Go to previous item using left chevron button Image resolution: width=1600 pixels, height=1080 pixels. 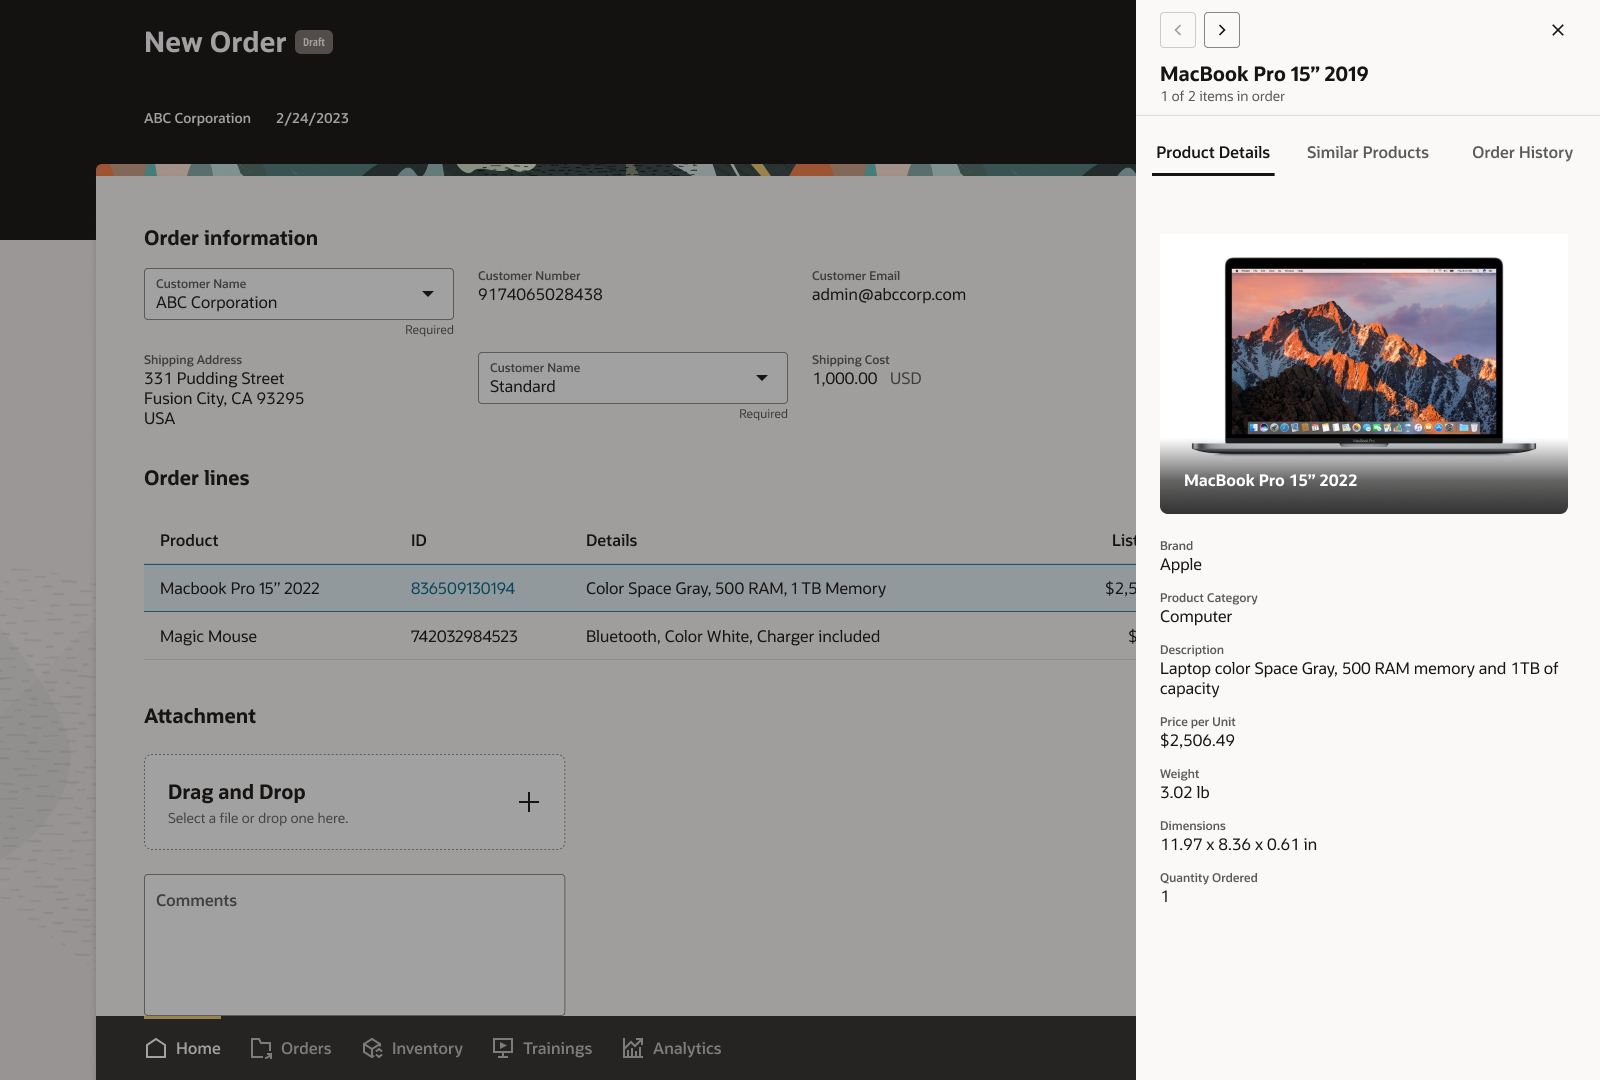tap(1178, 30)
